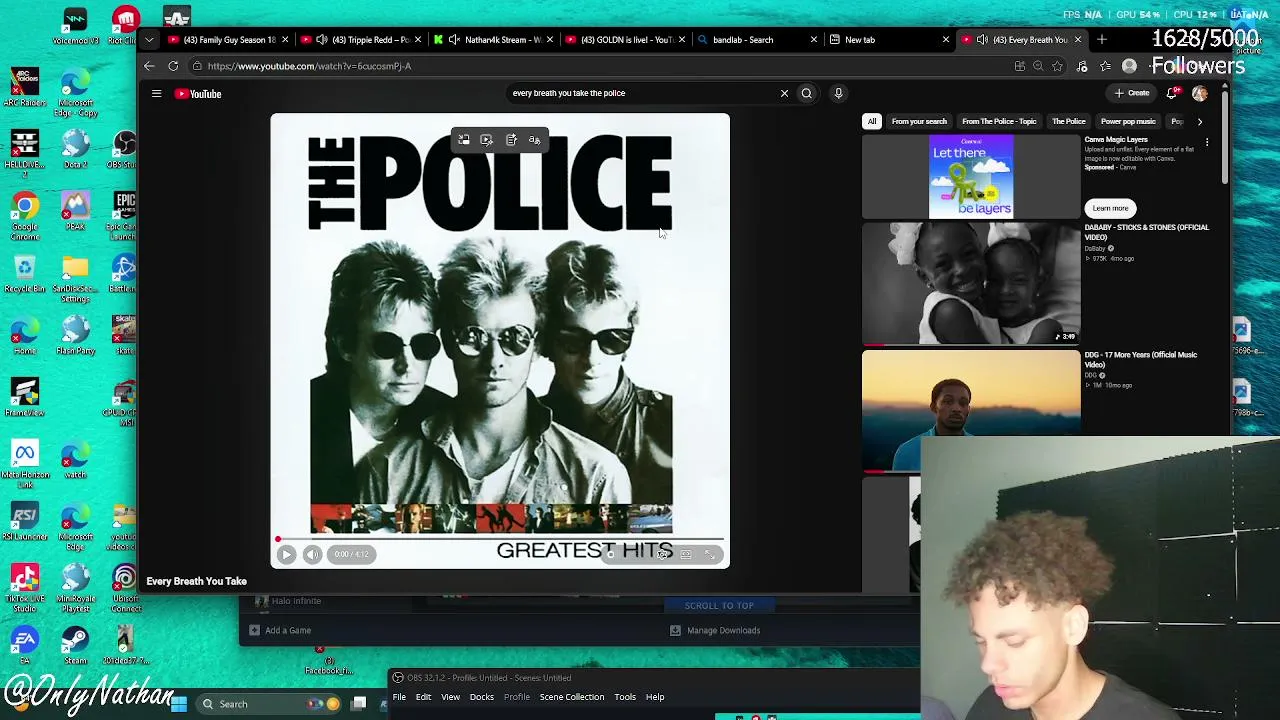1280x720 pixels.
Task: Open the File menu in OBS
Action: [x=399, y=697]
